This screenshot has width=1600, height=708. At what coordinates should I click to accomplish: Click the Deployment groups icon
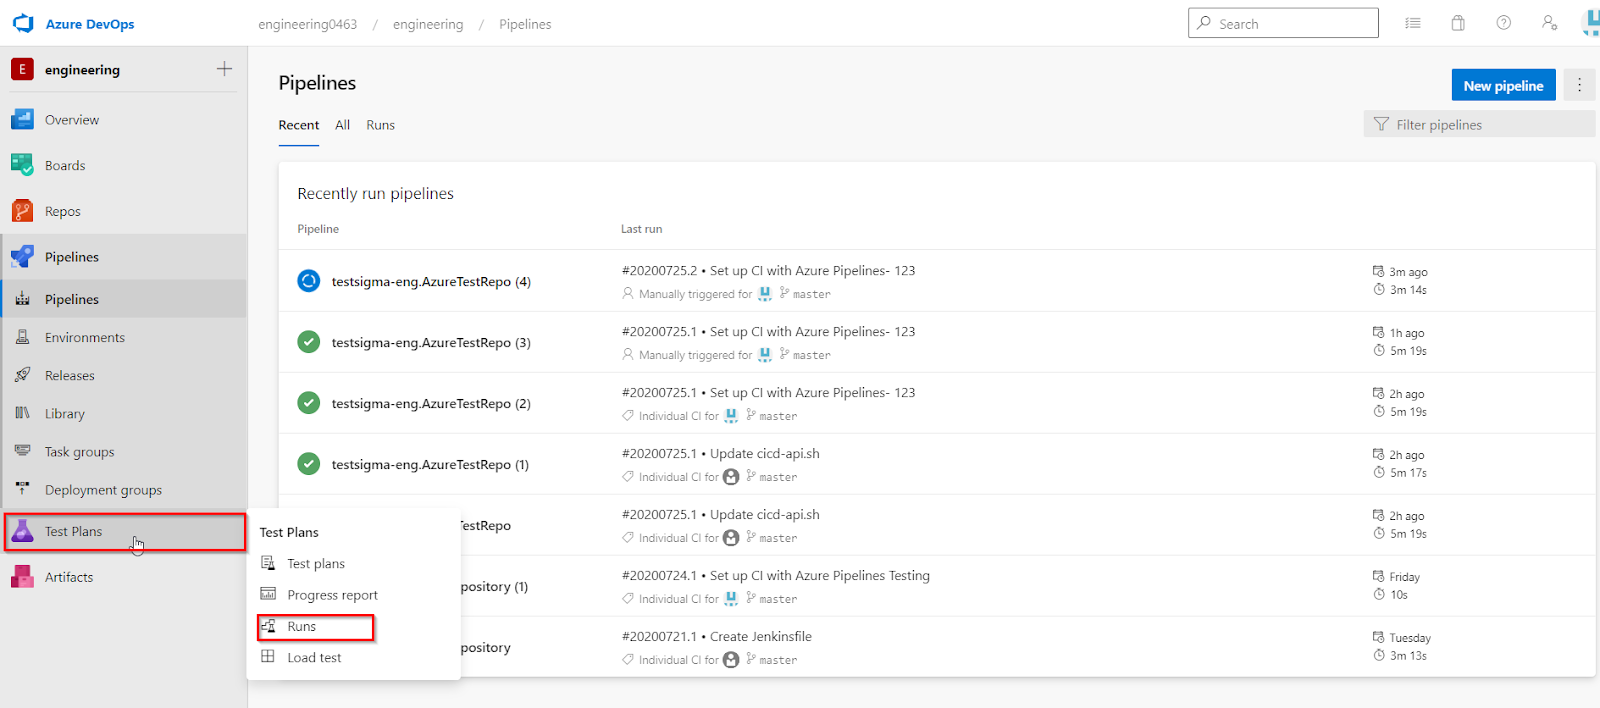click(22, 489)
